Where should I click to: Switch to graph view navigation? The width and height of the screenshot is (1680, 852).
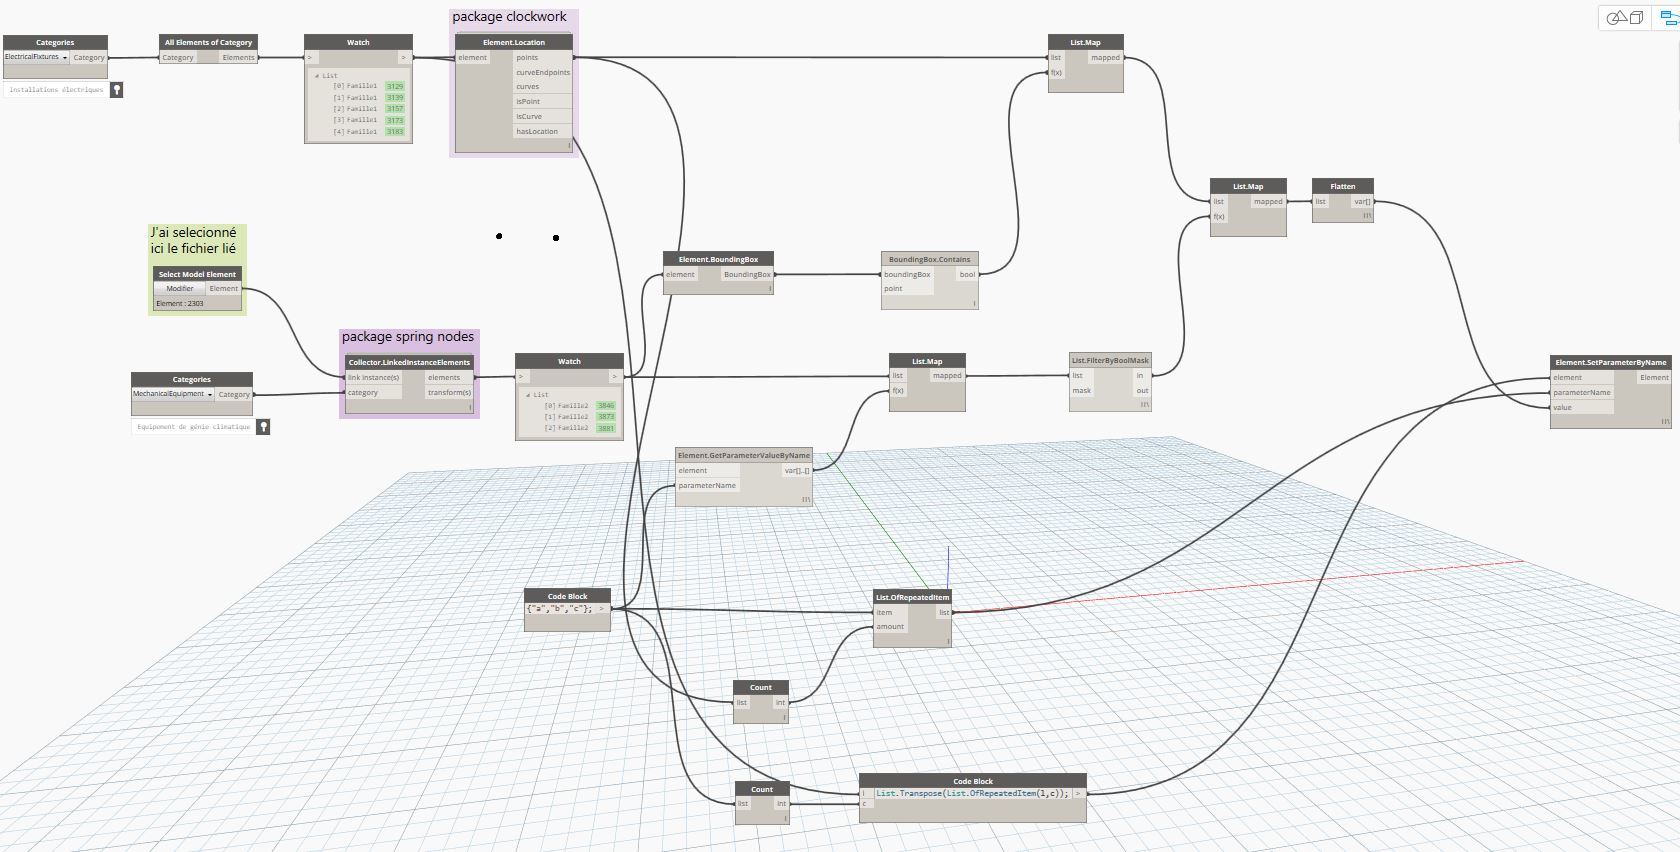[x=1667, y=17]
